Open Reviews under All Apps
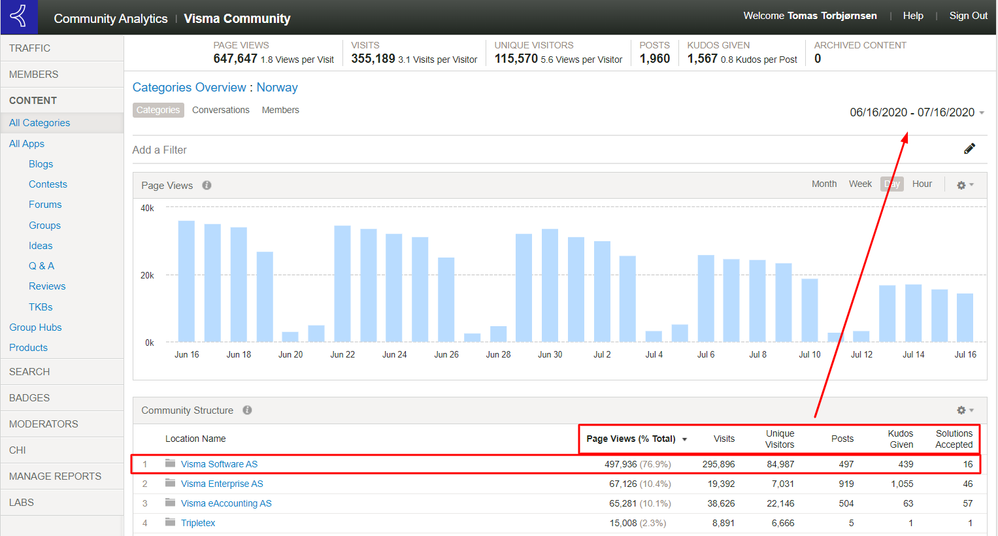This screenshot has width=998, height=536. tap(47, 286)
